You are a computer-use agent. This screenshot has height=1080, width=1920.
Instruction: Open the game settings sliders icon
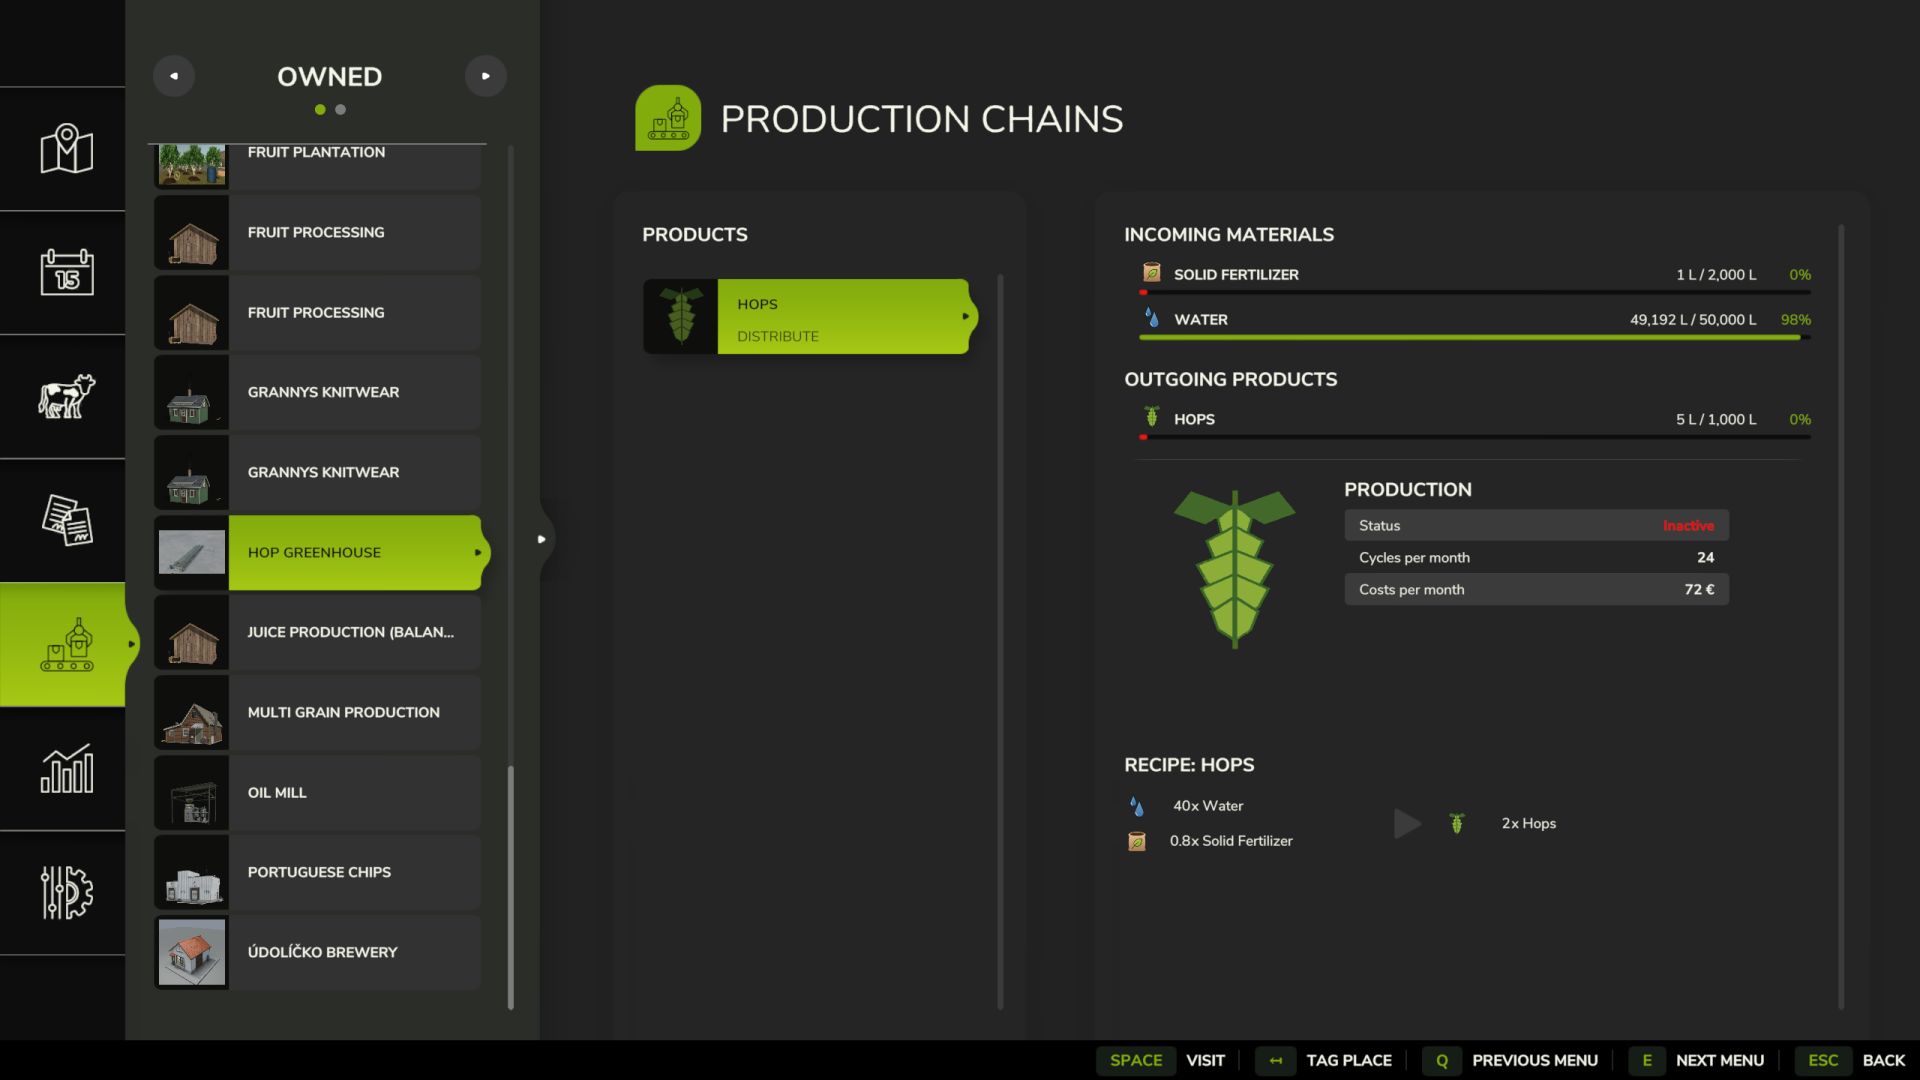[x=66, y=892]
